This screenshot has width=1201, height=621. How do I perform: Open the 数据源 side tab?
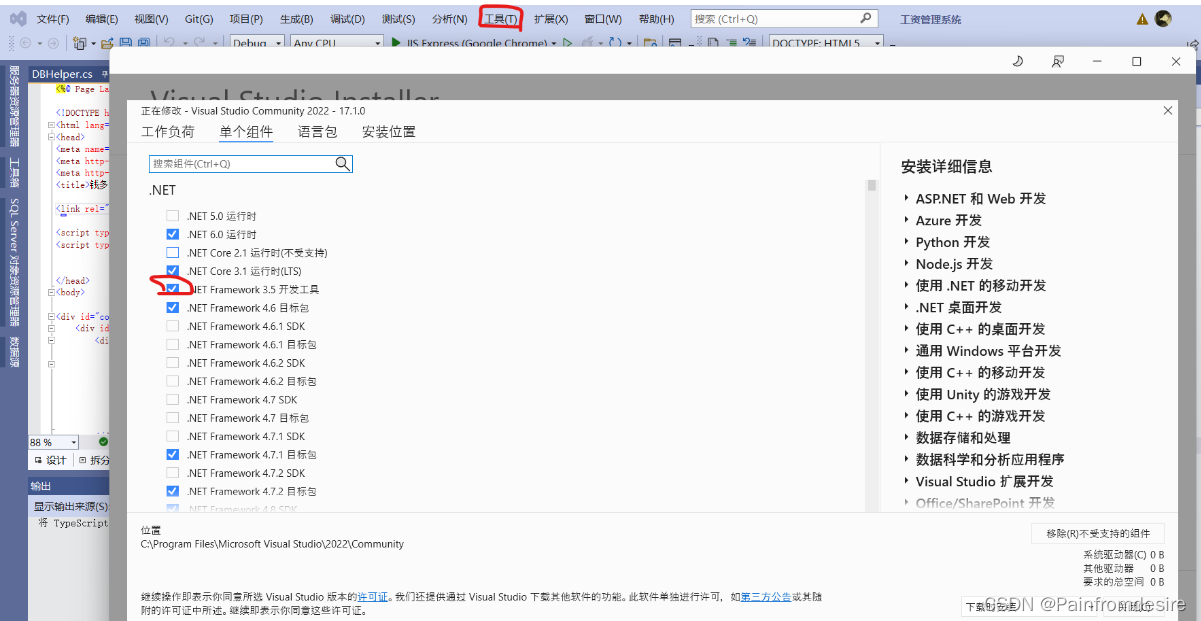coord(15,350)
